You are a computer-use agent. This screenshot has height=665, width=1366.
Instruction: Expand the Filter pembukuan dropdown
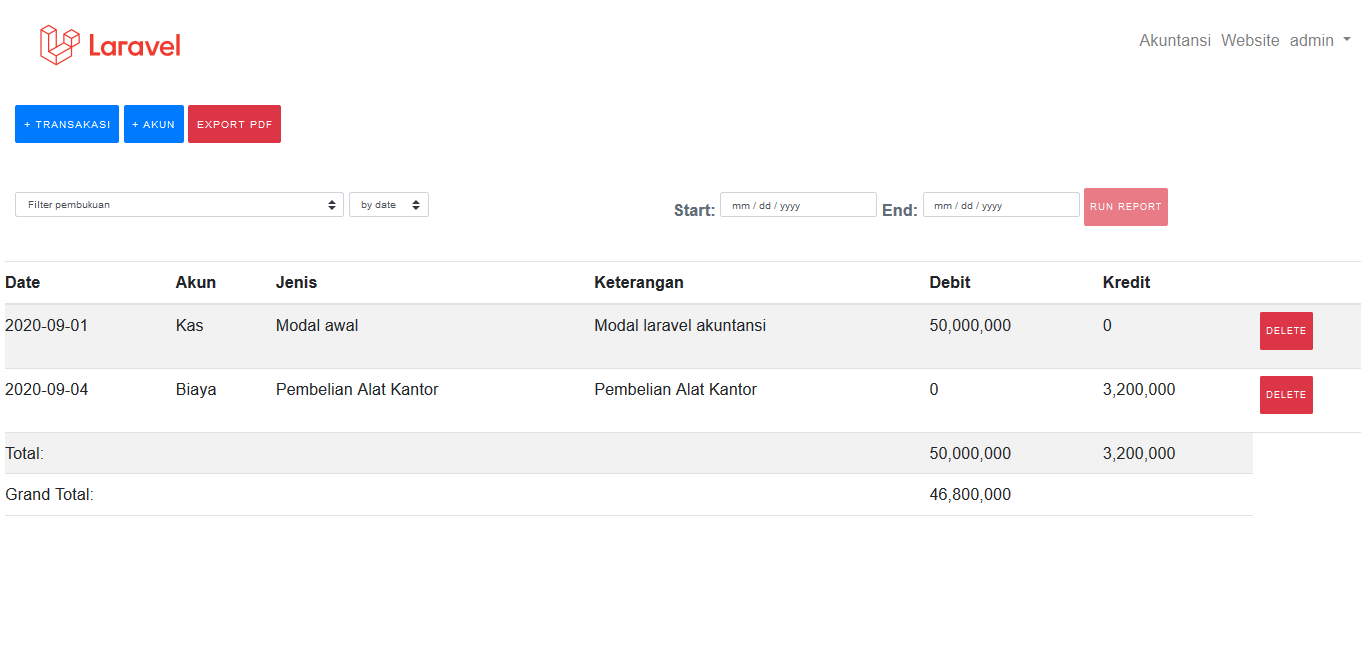179,205
